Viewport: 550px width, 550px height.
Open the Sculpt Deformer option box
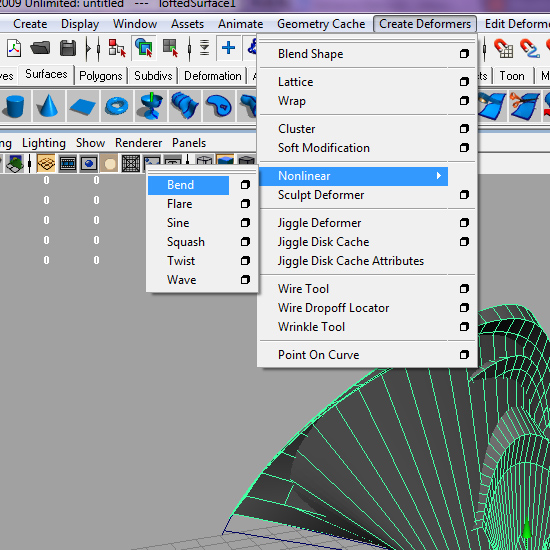point(464,195)
